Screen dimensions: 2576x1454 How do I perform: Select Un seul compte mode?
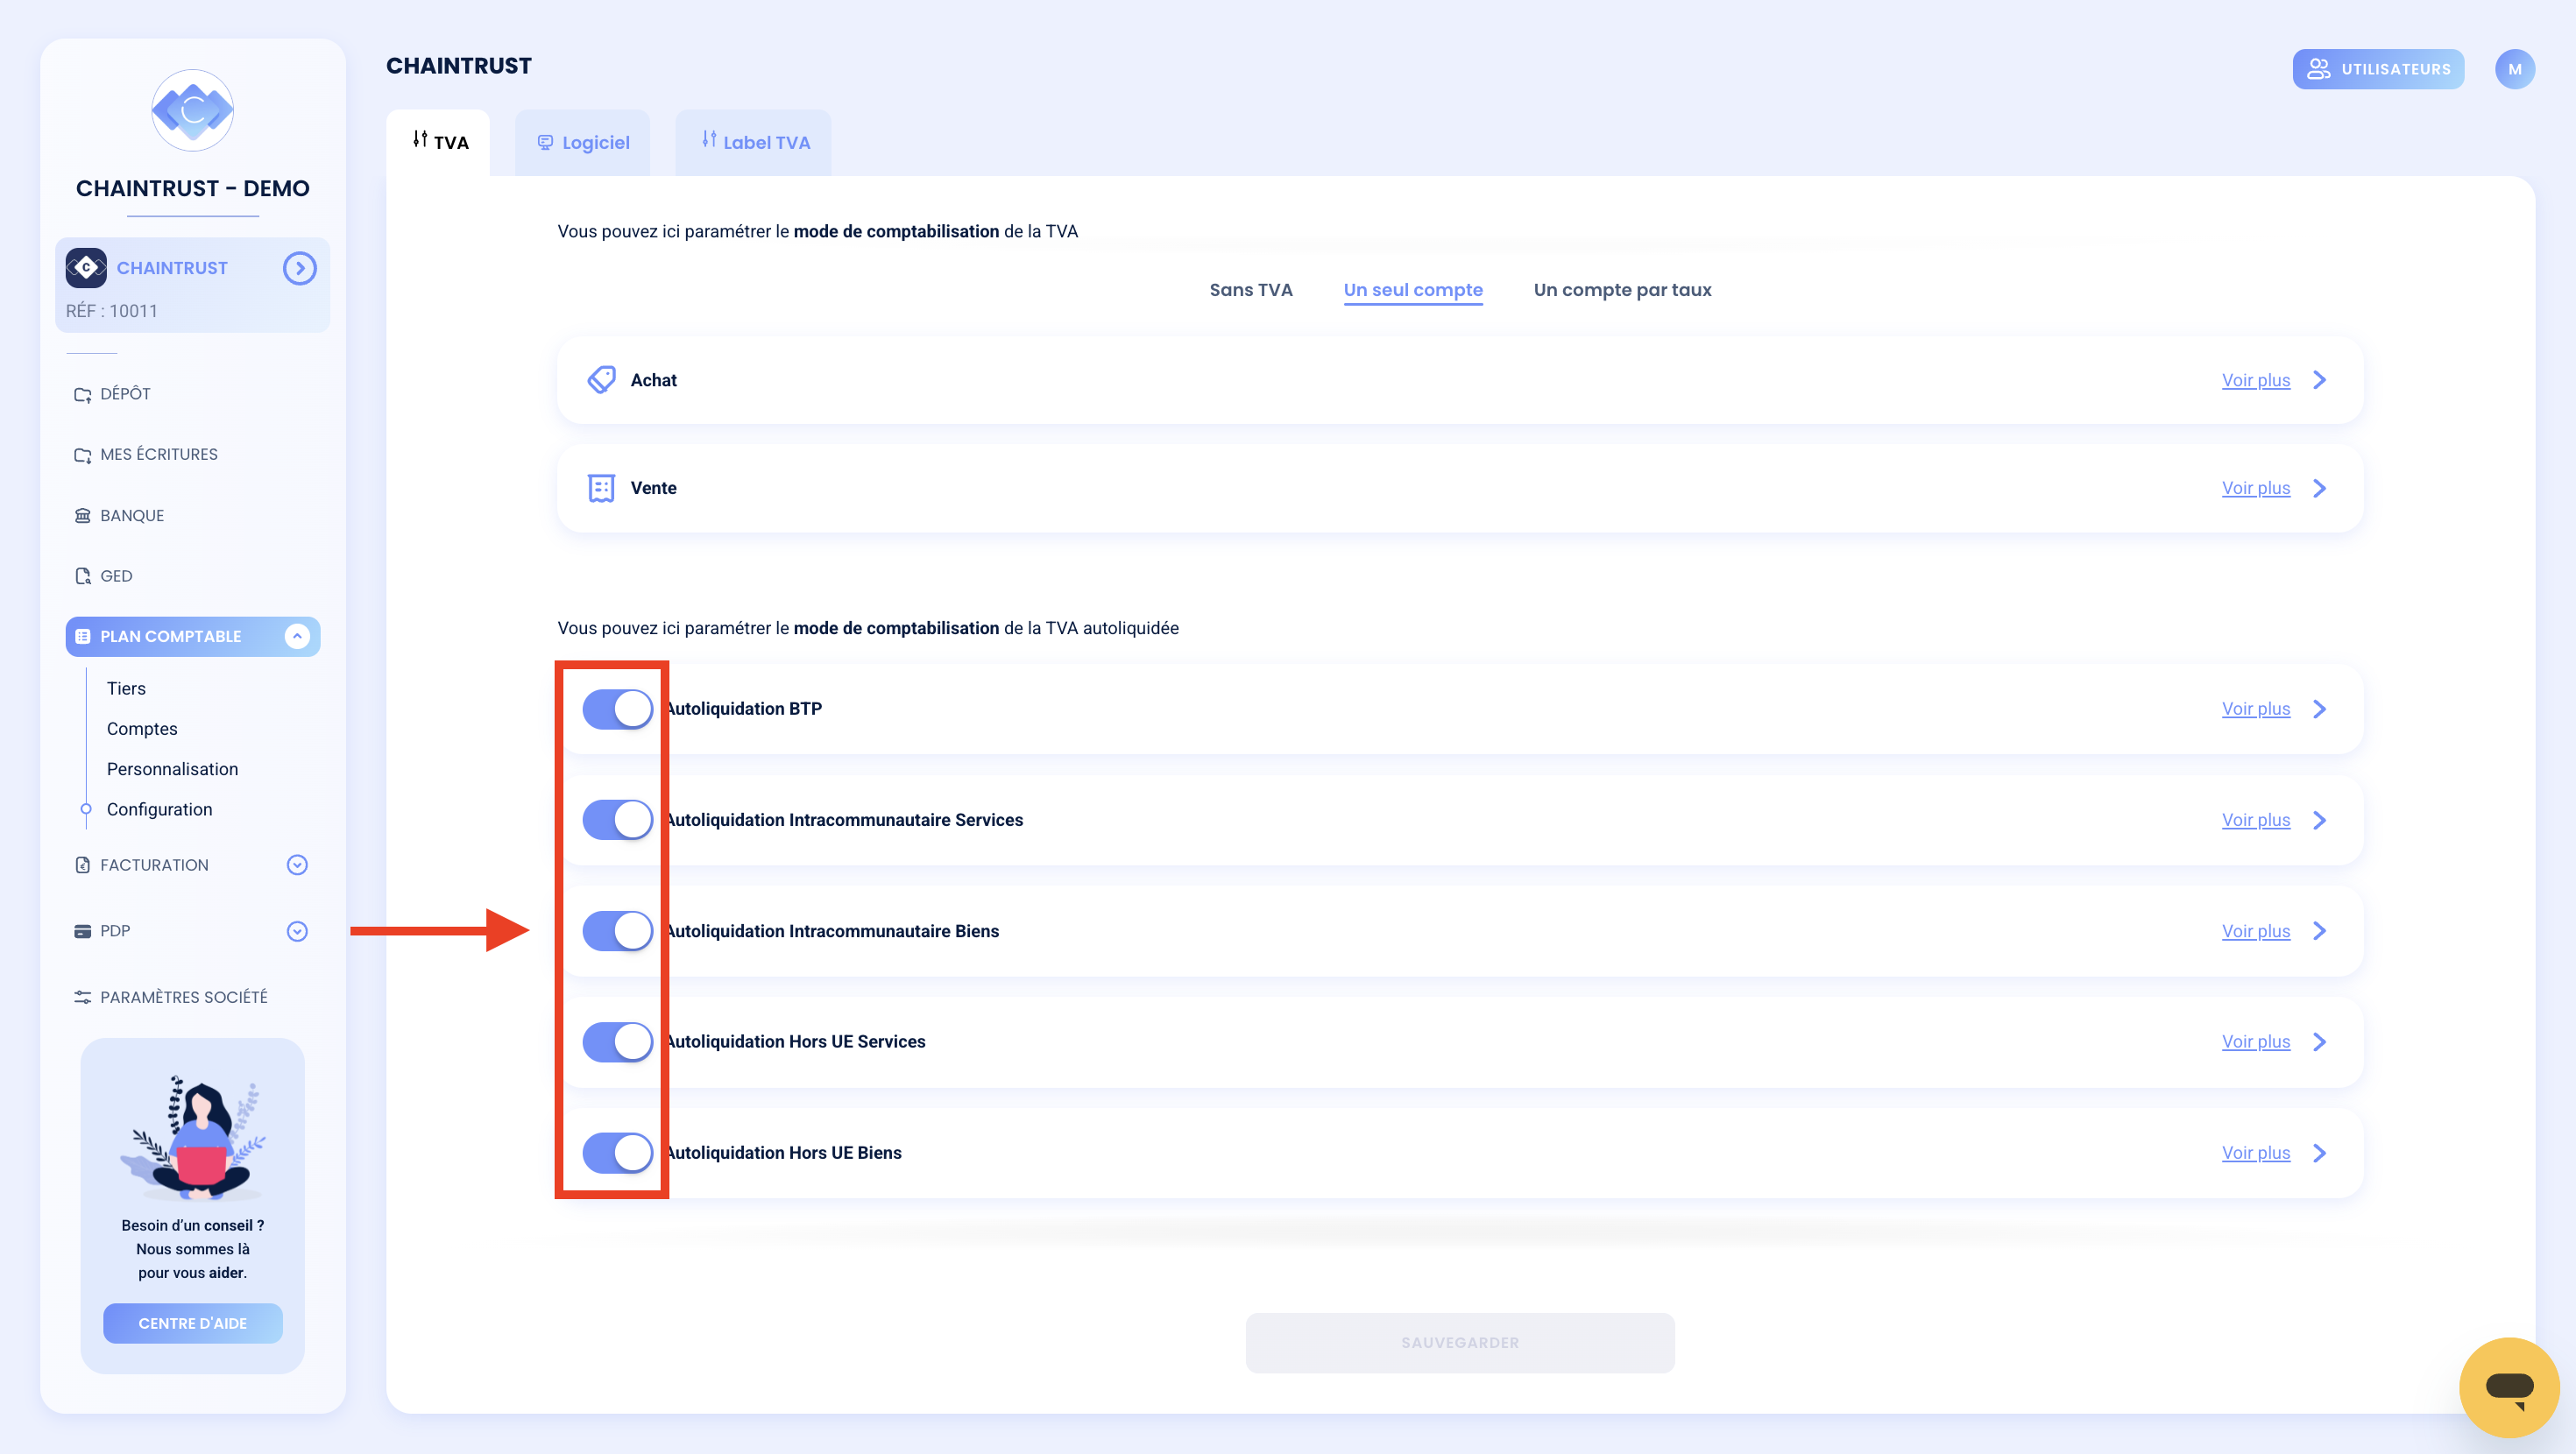pos(1413,290)
